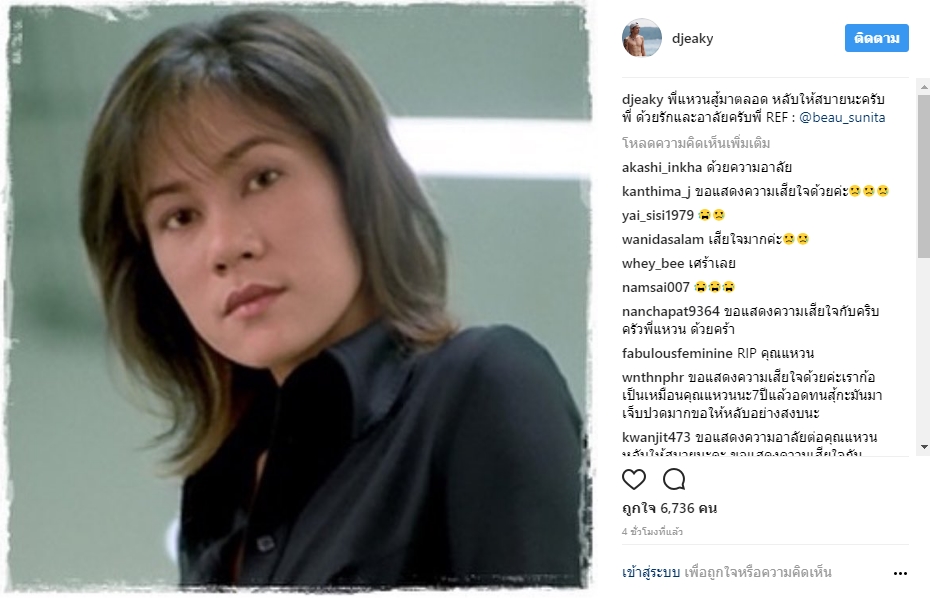Click the posted portrait photo
Viewport: 930px width, 598px height.
(298, 298)
